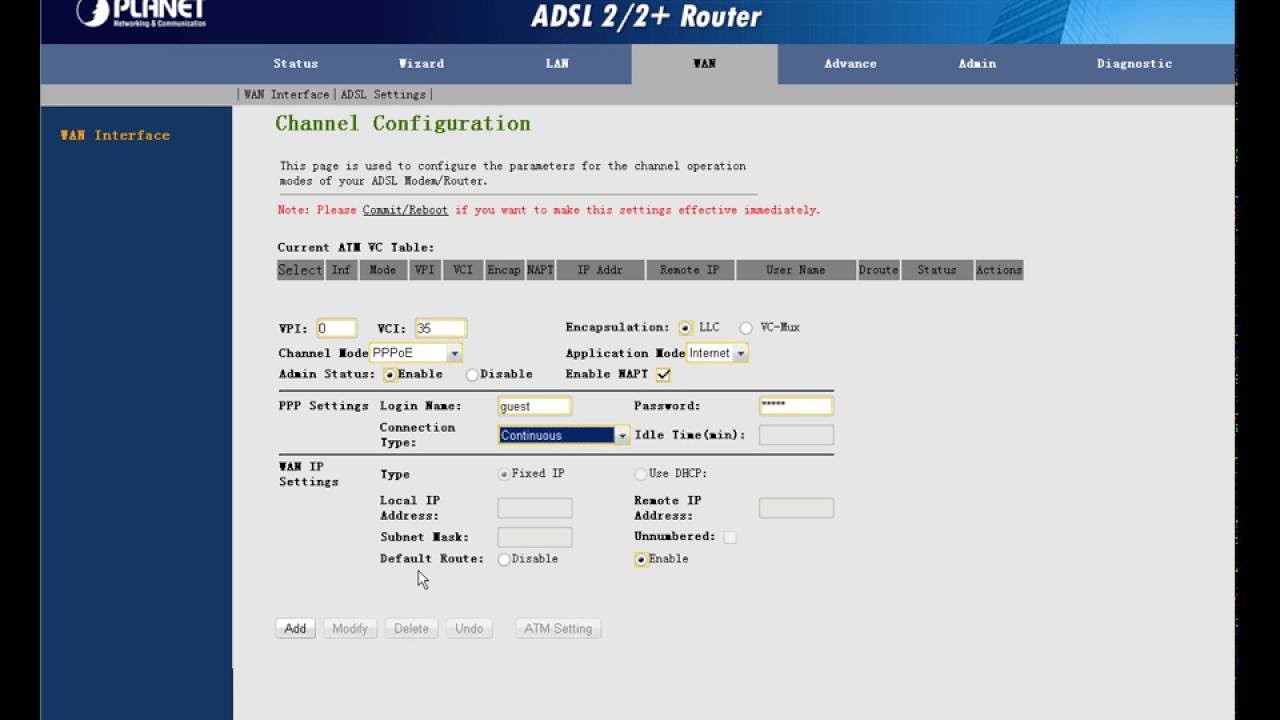Viewport: 1280px width, 720px height.
Task: Click the IP Addr column header
Action: (x=600, y=270)
